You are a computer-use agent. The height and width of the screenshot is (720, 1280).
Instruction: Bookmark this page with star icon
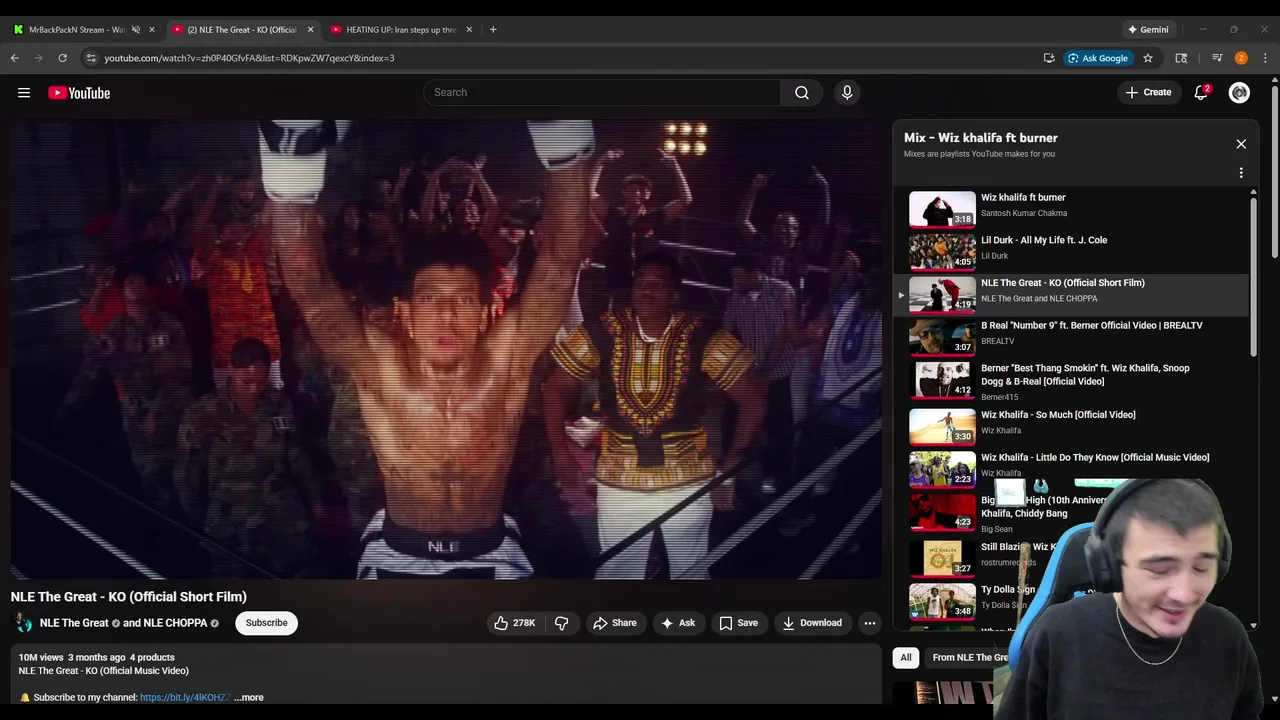[1148, 58]
